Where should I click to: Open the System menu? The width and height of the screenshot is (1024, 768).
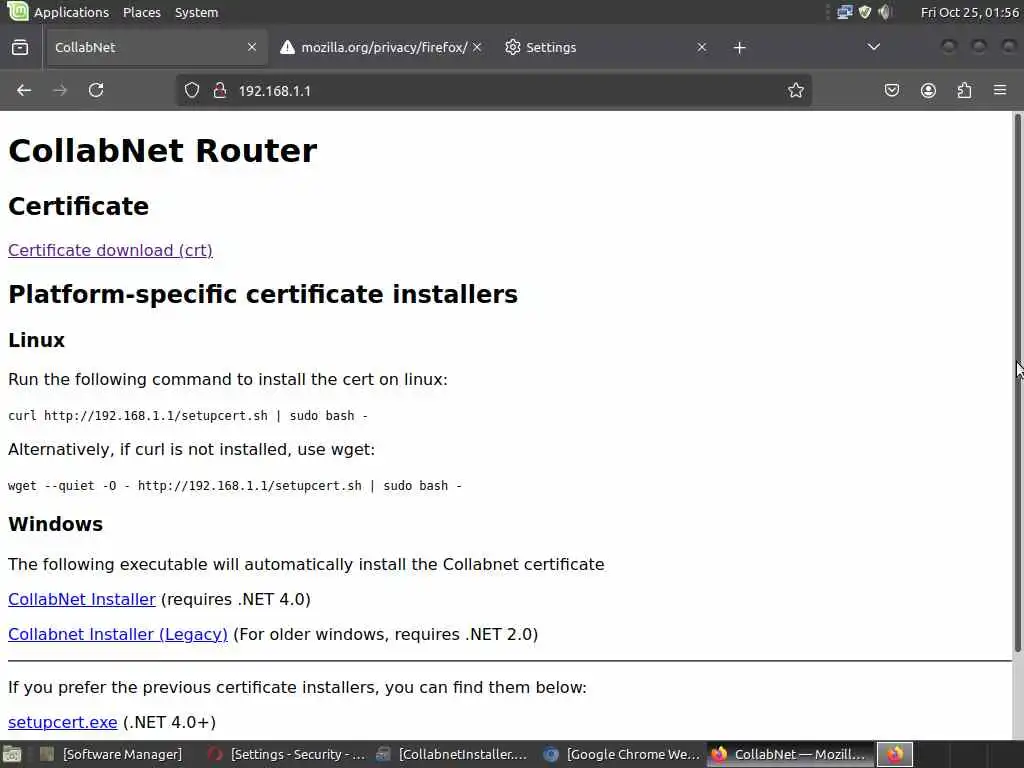pyautogui.click(x=196, y=12)
